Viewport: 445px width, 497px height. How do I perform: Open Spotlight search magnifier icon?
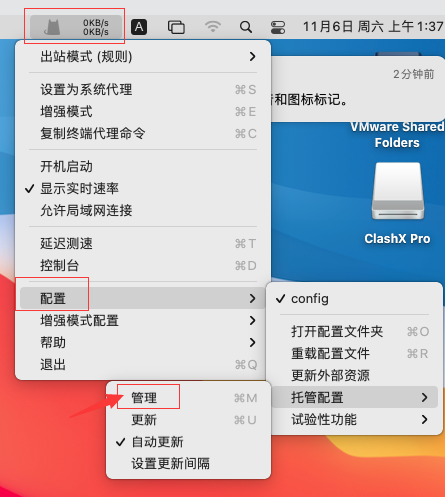tap(246, 27)
